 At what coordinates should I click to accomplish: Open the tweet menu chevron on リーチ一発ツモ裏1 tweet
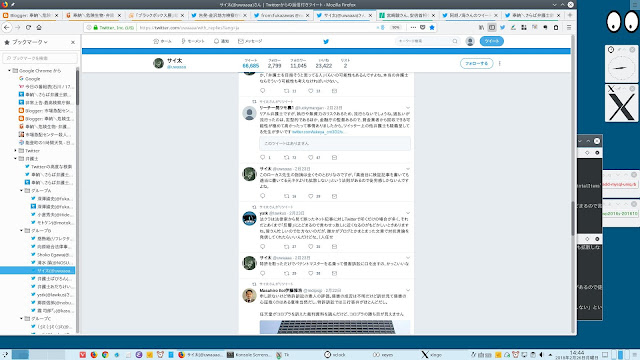tap(407, 108)
